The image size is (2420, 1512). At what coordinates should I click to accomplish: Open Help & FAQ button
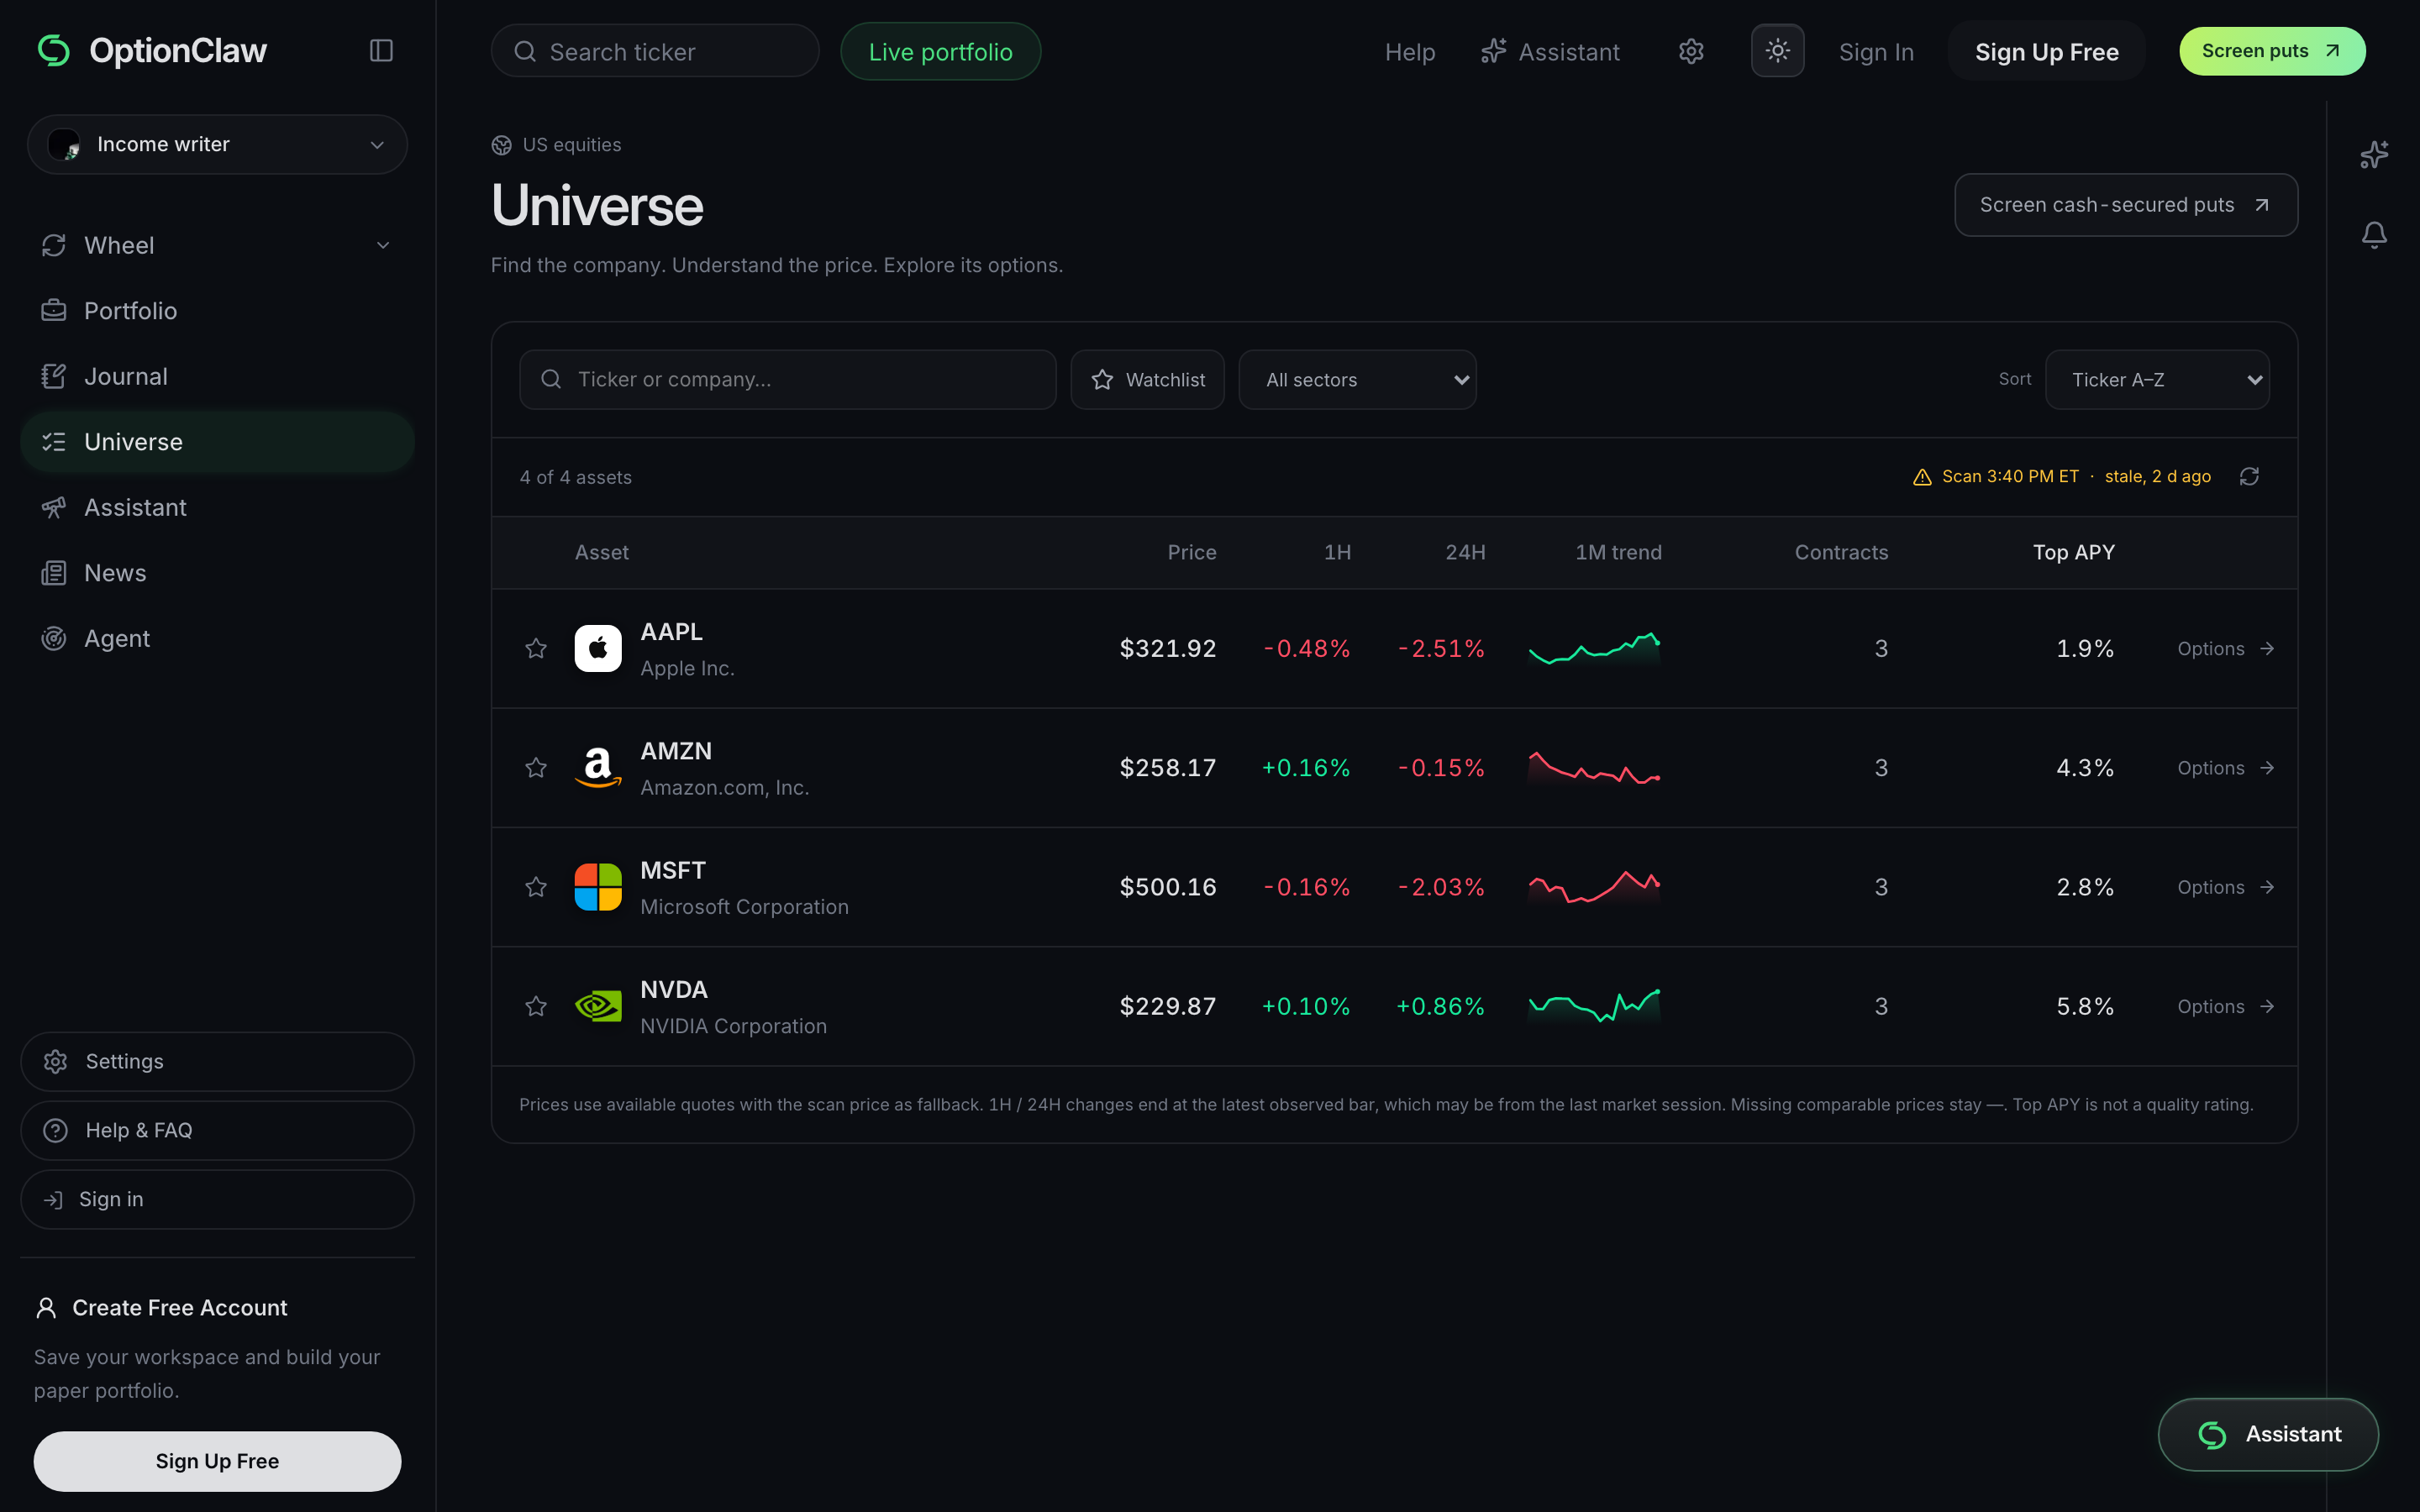point(217,1130)
